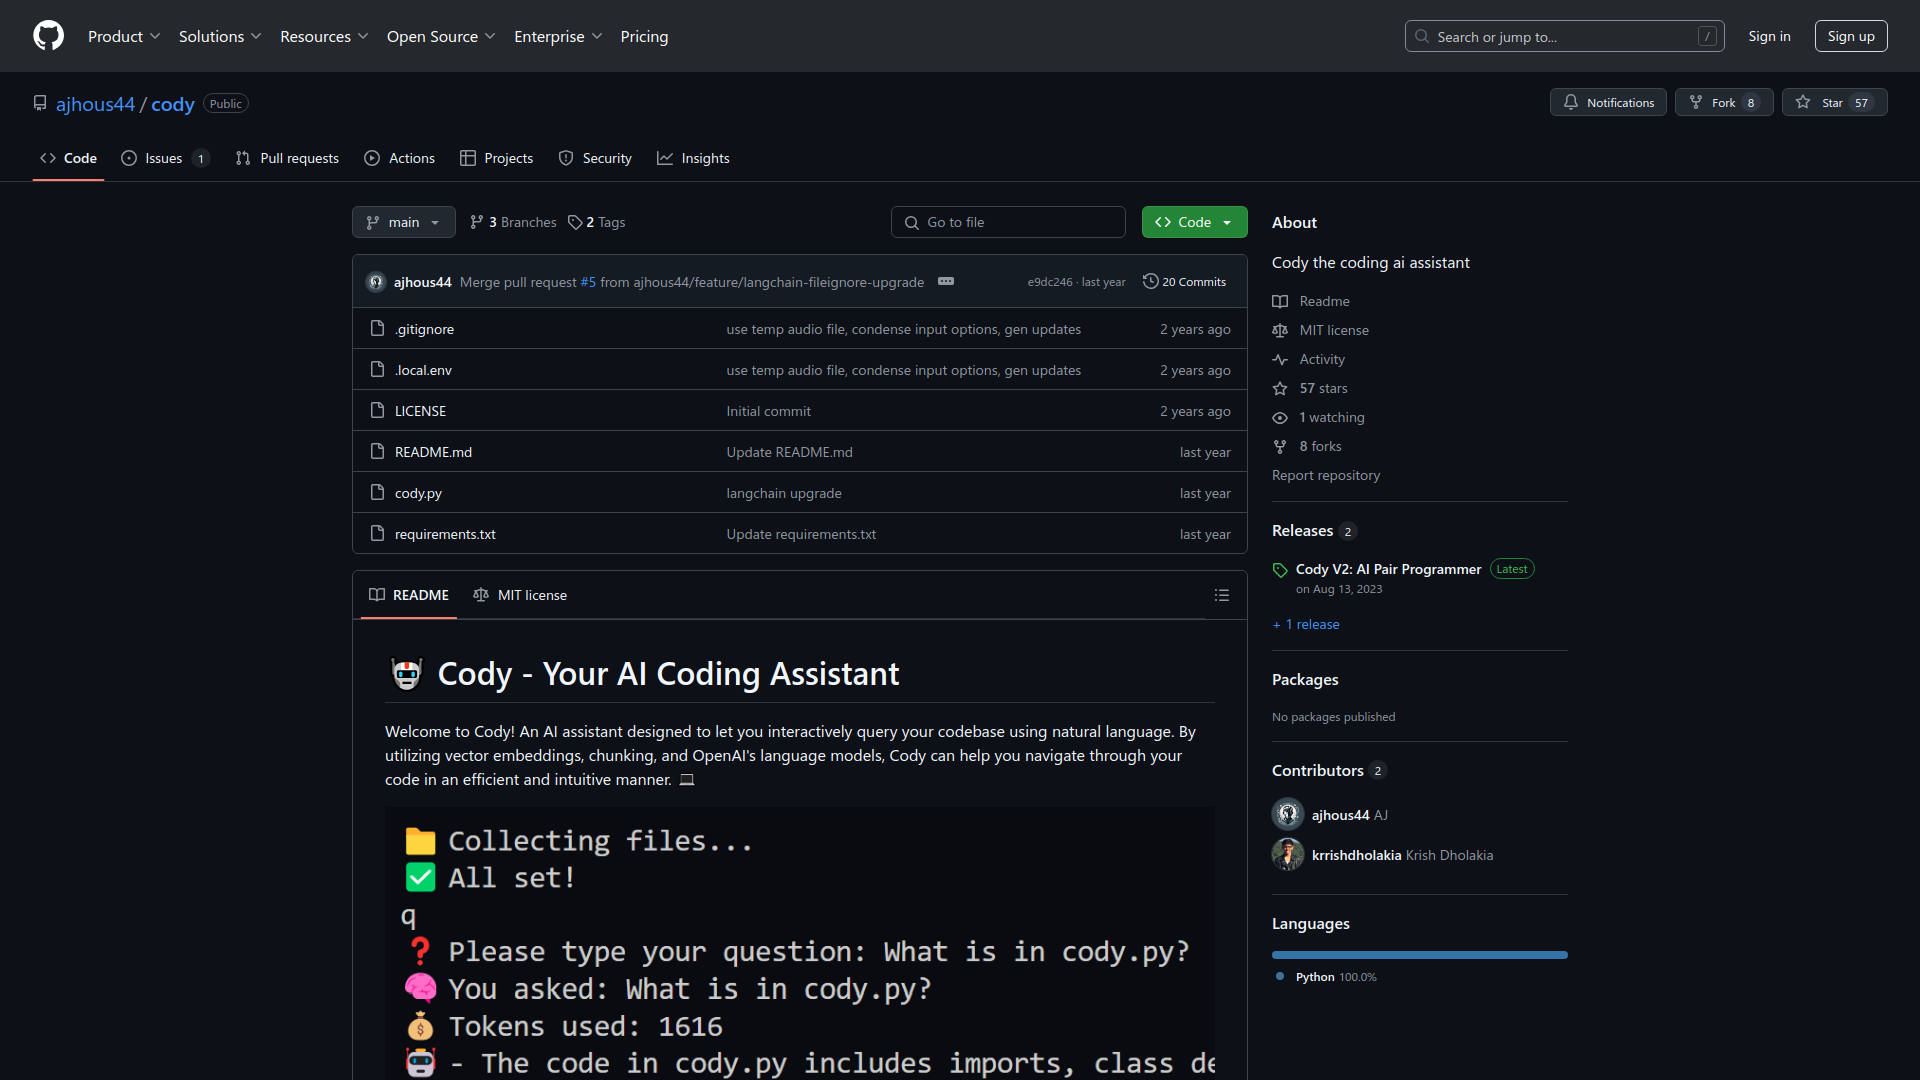
Task: Open Activity link in About
Action: click(1308, 359)
